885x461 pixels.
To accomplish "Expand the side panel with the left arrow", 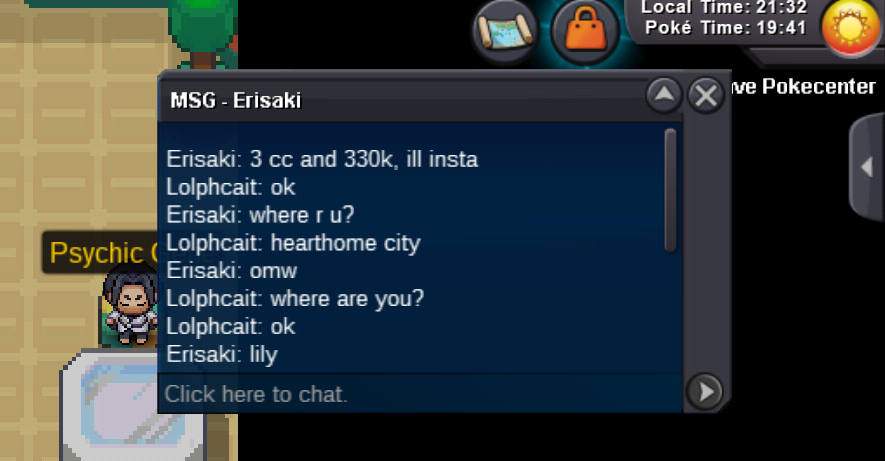I will click(867, 167).
